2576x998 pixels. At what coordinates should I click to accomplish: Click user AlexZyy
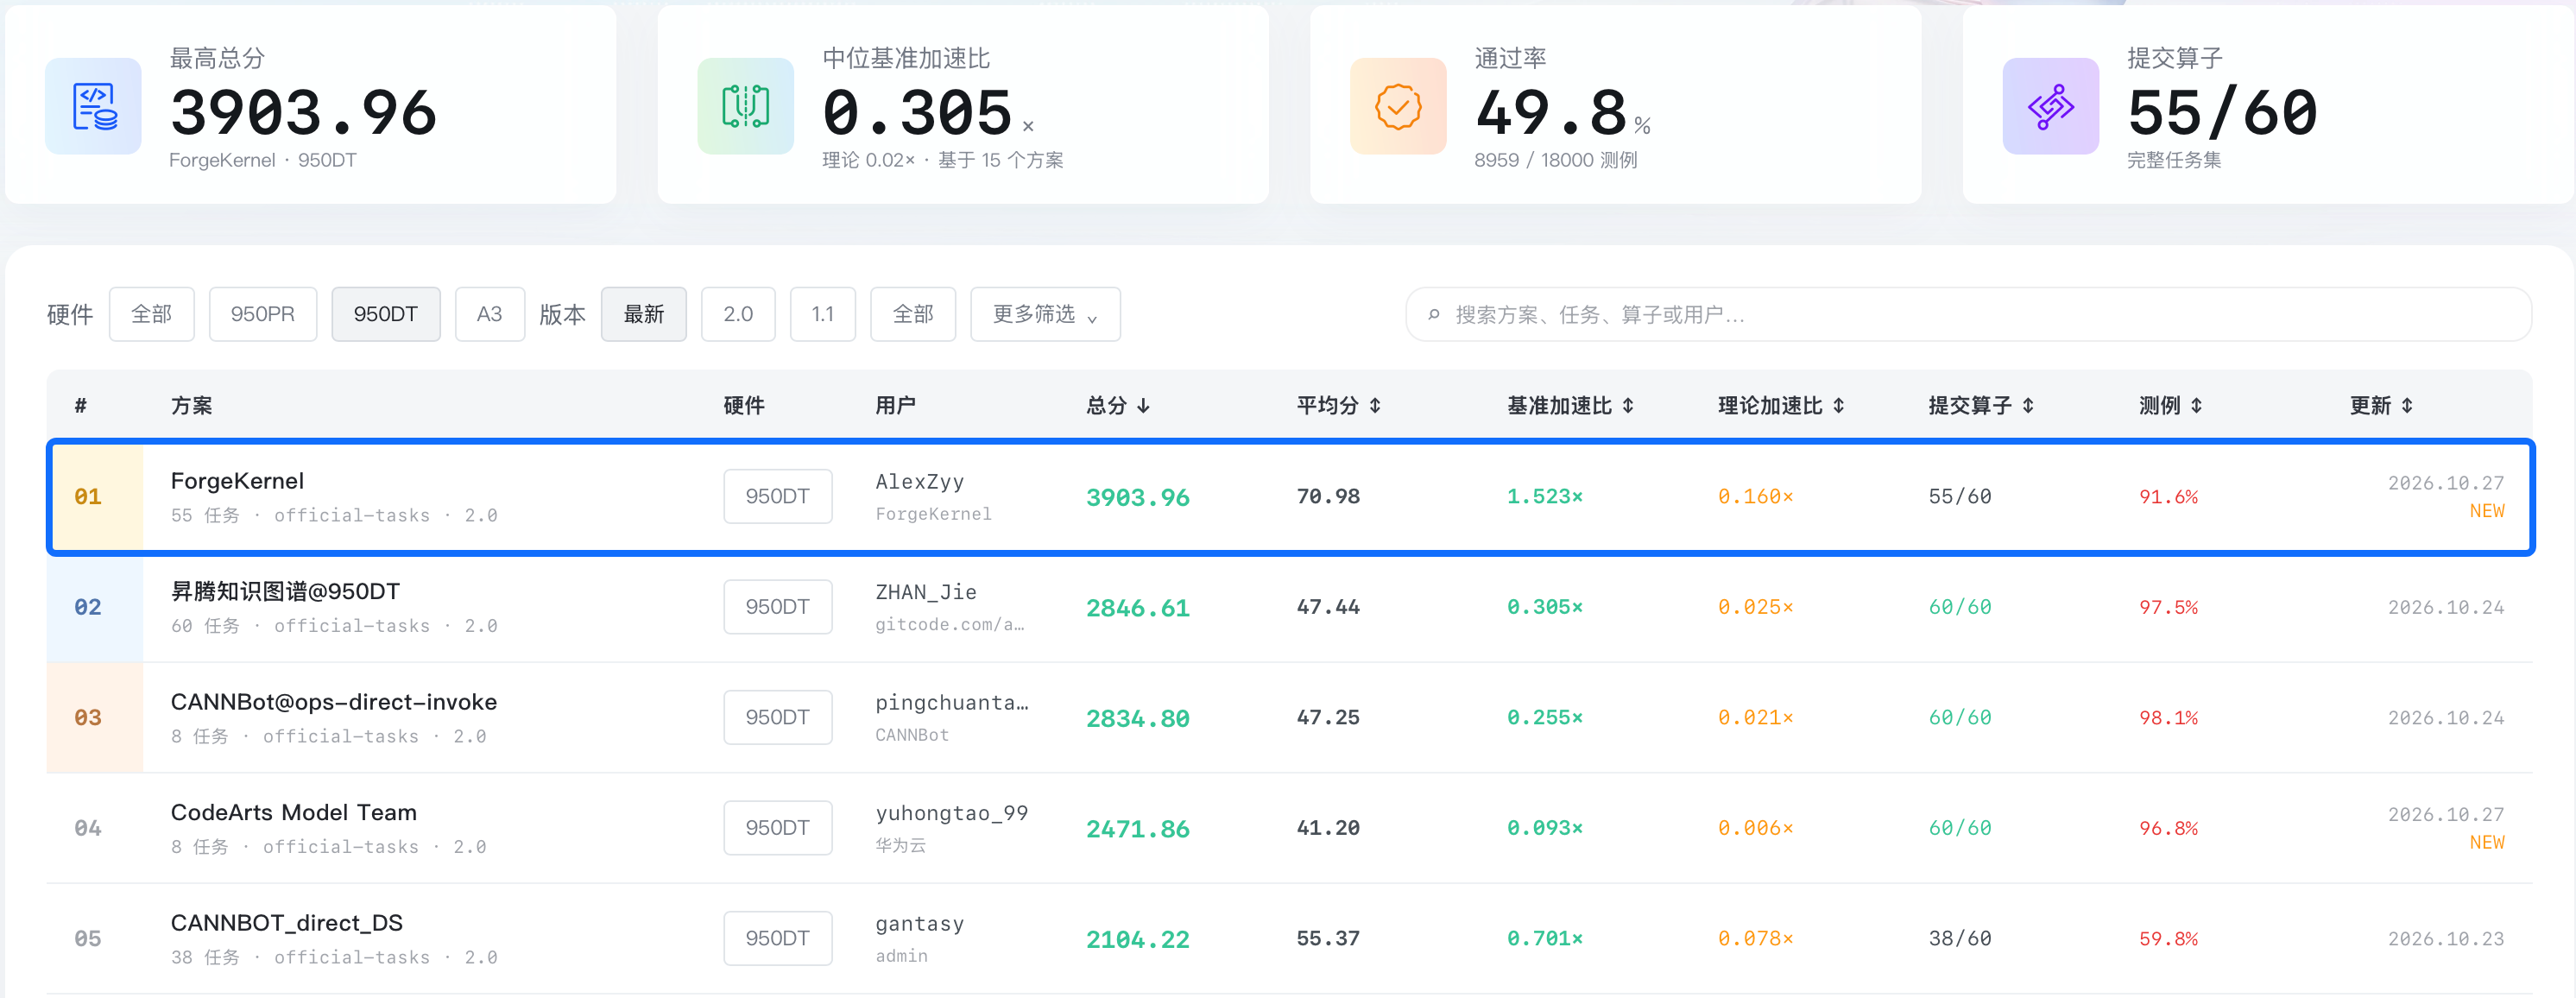point(920,481)
